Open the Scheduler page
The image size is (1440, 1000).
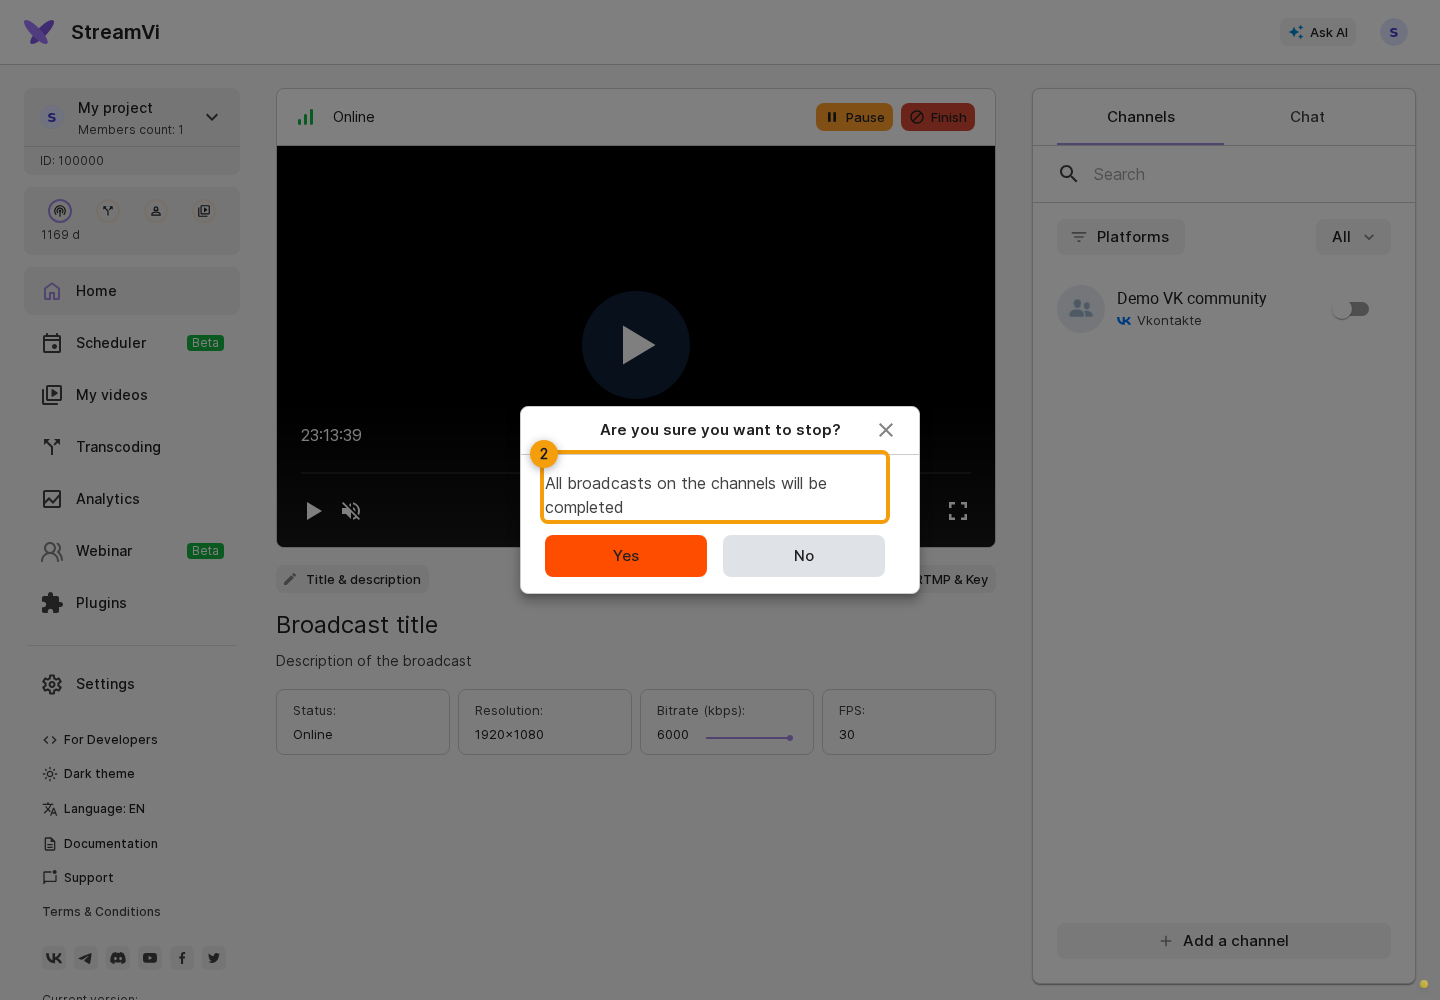point(132,343)
